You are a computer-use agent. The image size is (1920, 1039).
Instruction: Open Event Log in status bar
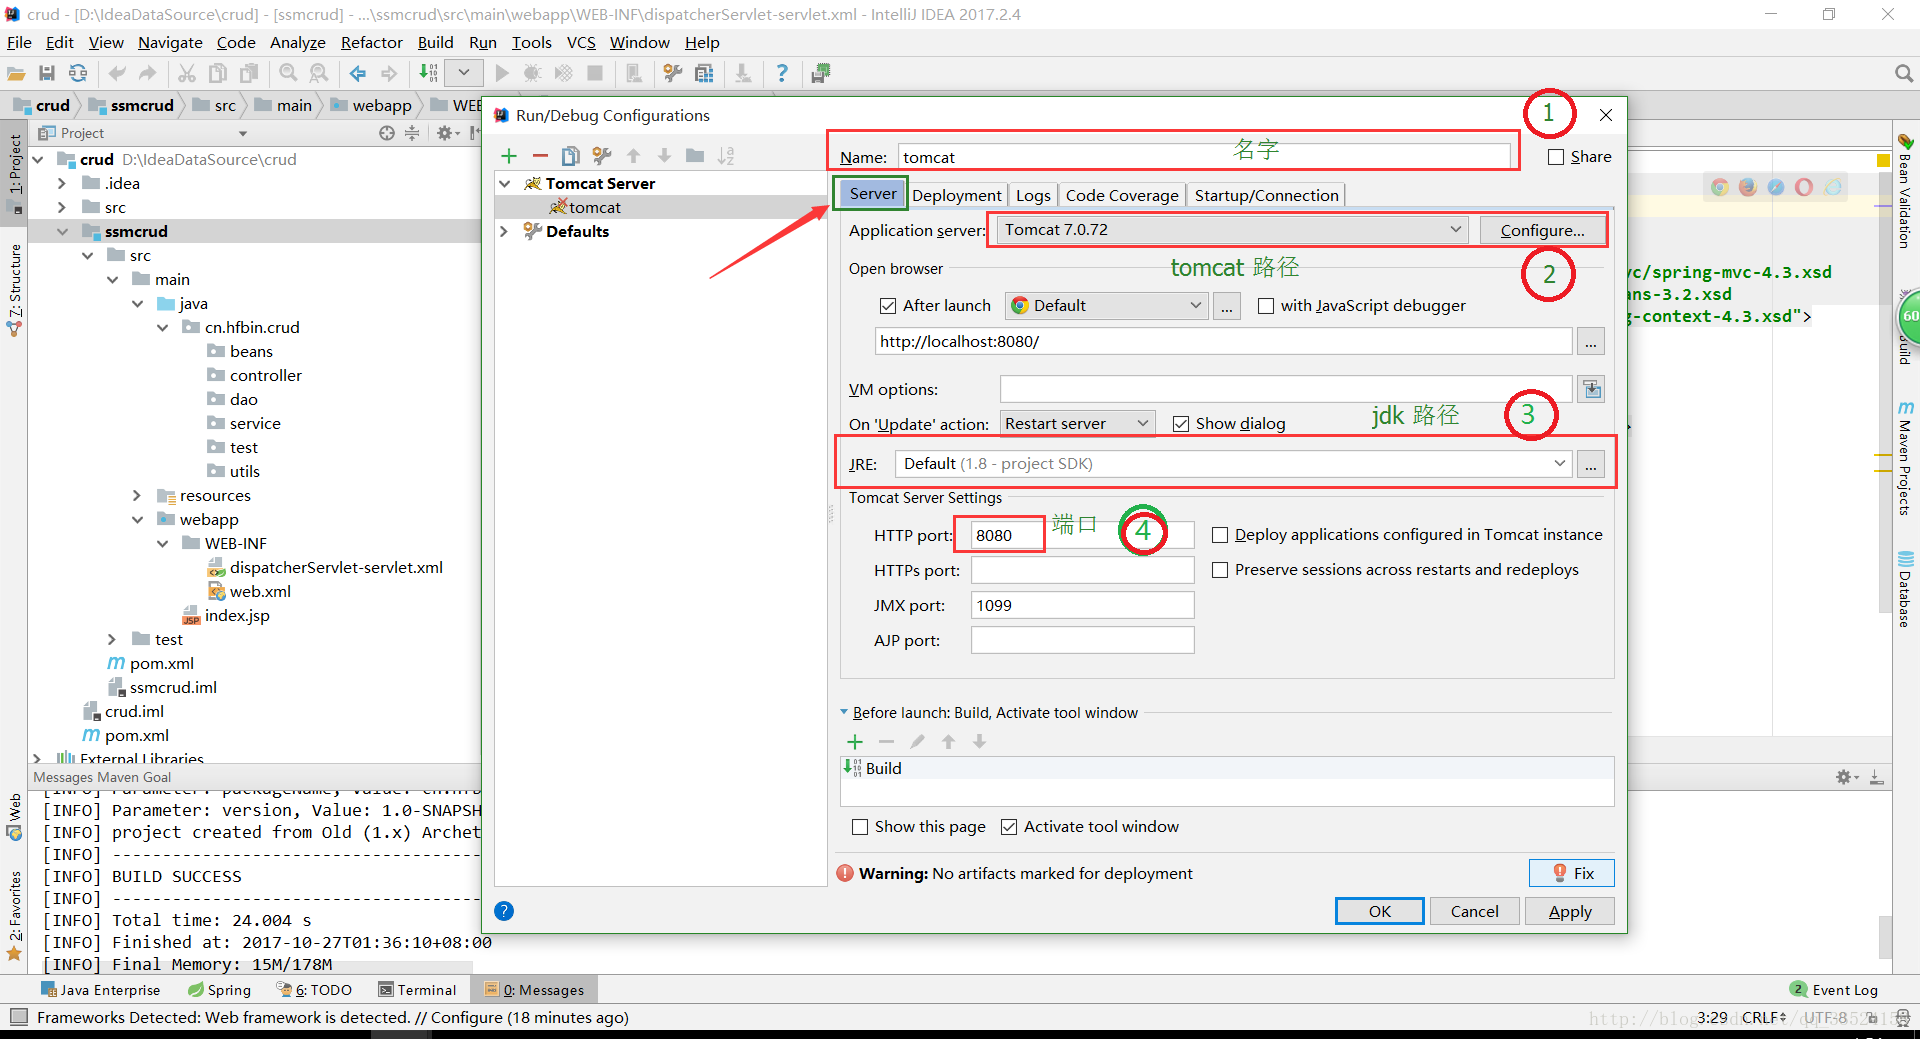click(x=1834, y=990)
